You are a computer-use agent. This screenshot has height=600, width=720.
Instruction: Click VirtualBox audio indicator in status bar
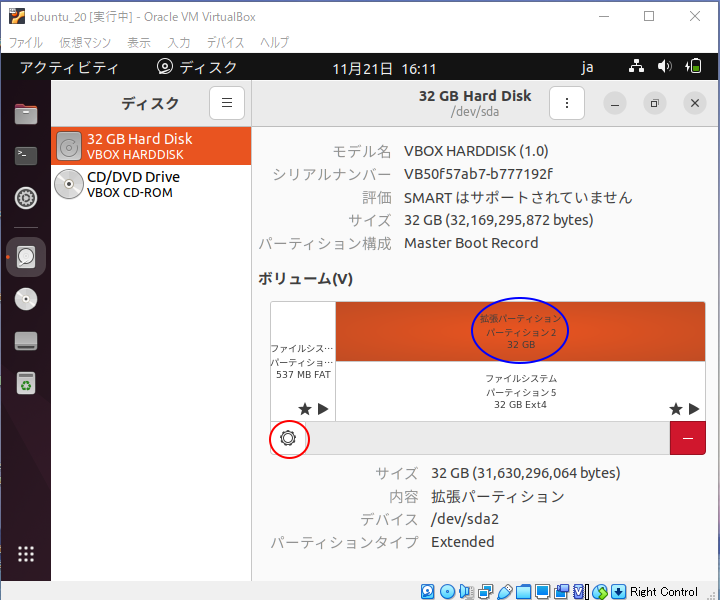pyautogui.click(x=467, y=591)
